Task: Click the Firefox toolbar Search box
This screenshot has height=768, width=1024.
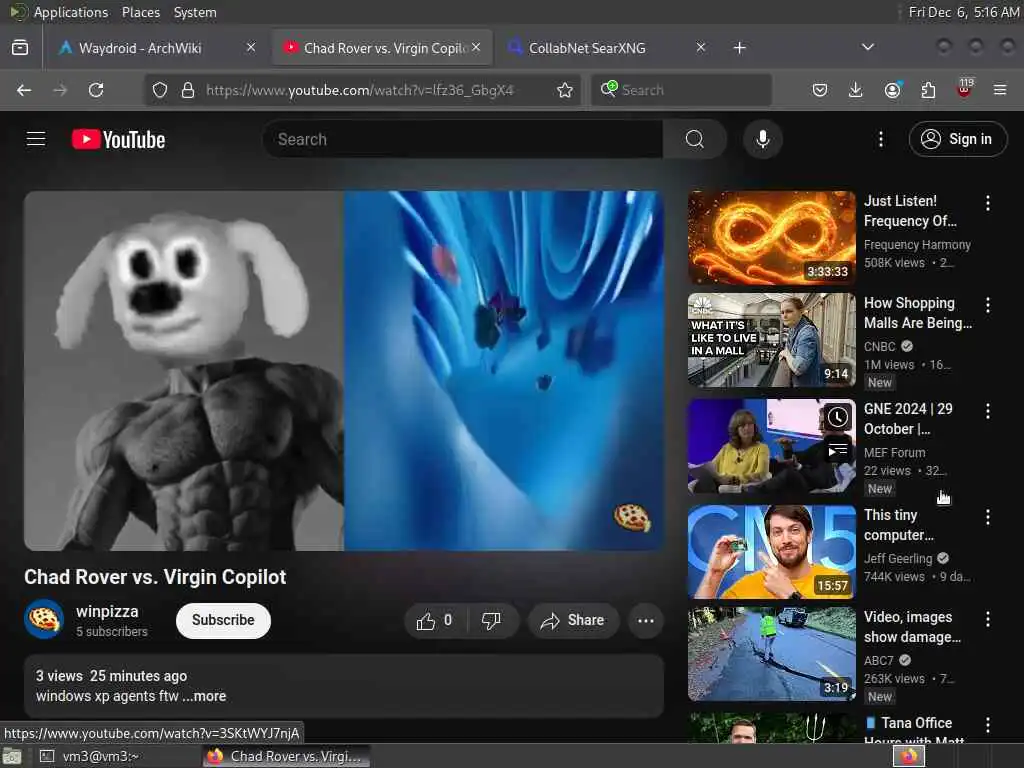Action: tap(681, 90)
